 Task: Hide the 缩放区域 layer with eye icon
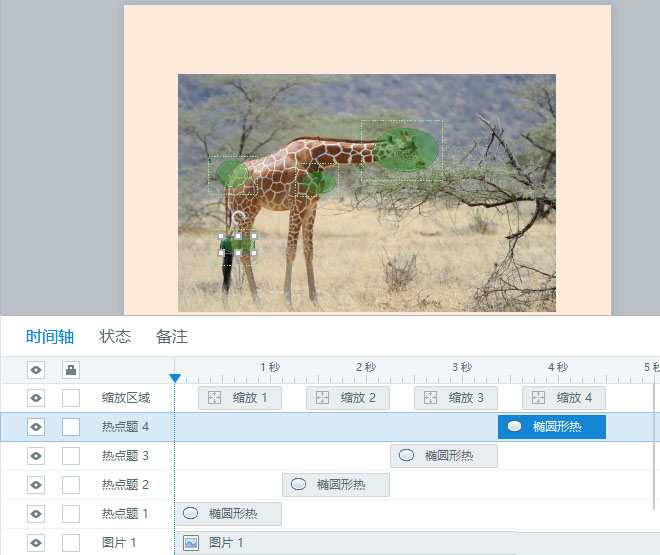pyautogui.click(x=36, y=398)
